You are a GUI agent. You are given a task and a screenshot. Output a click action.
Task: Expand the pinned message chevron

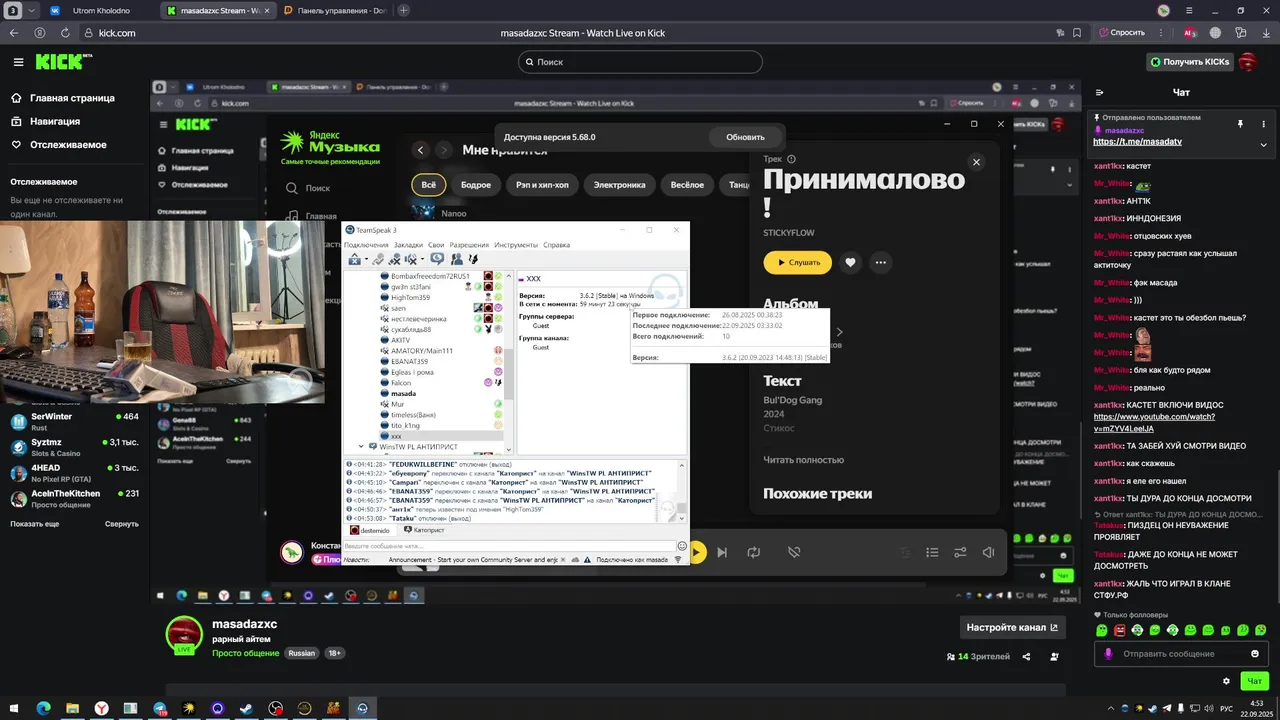pyautogui.click(x=1263, y=145)
